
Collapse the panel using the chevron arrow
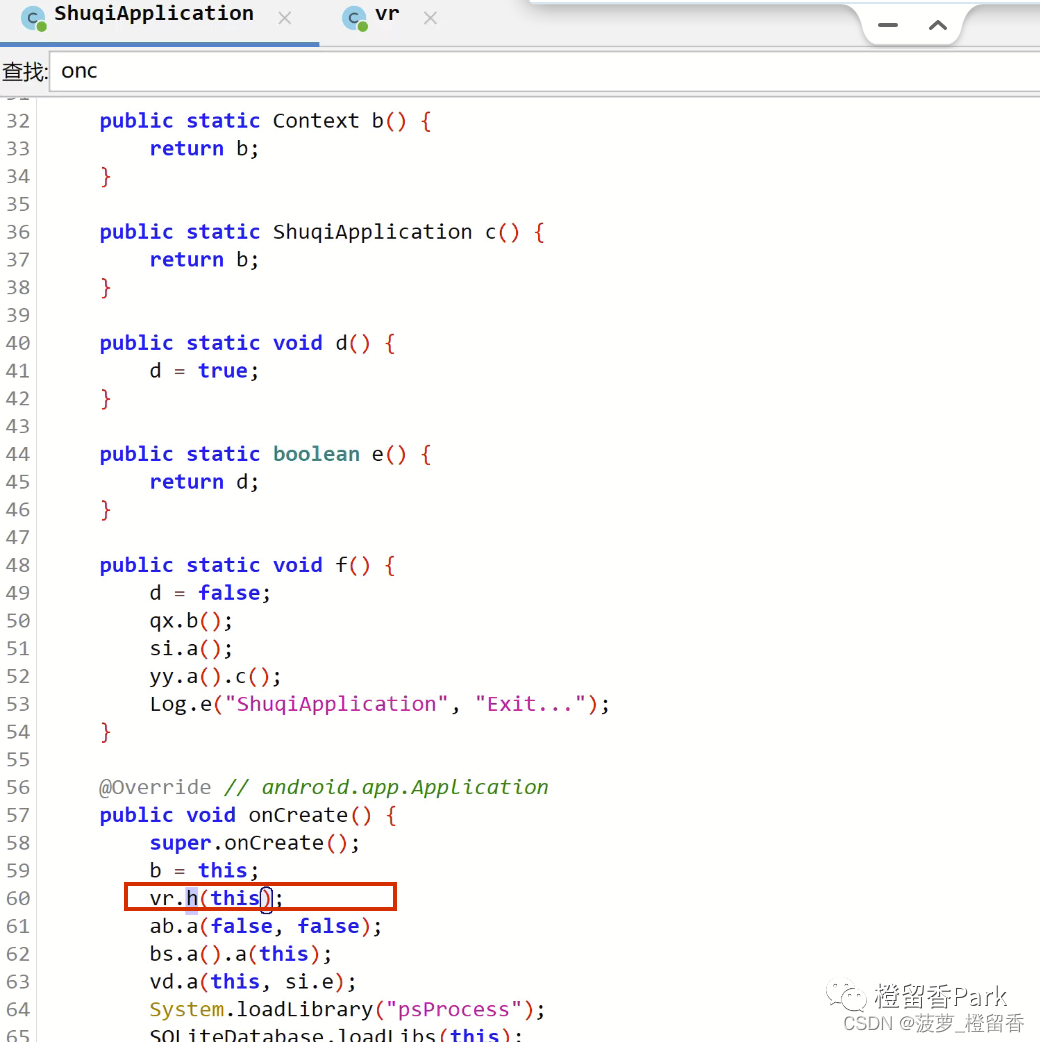click(x=938, y=25)
